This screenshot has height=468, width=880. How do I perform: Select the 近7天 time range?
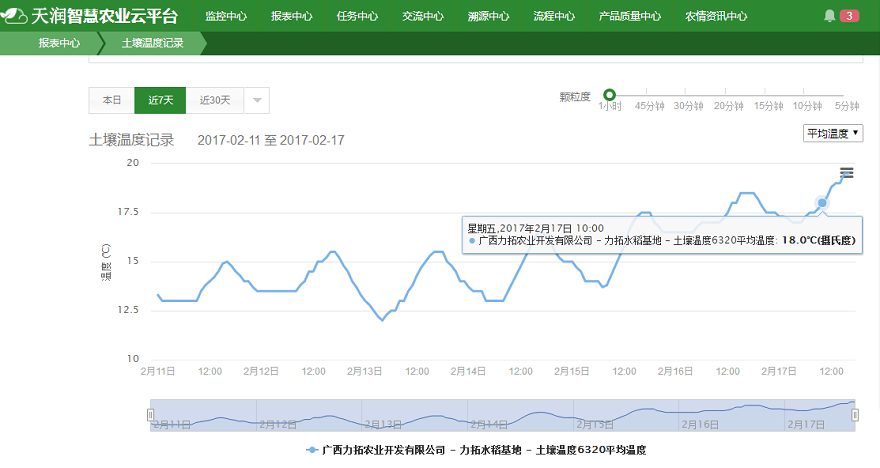coord(160,100)
